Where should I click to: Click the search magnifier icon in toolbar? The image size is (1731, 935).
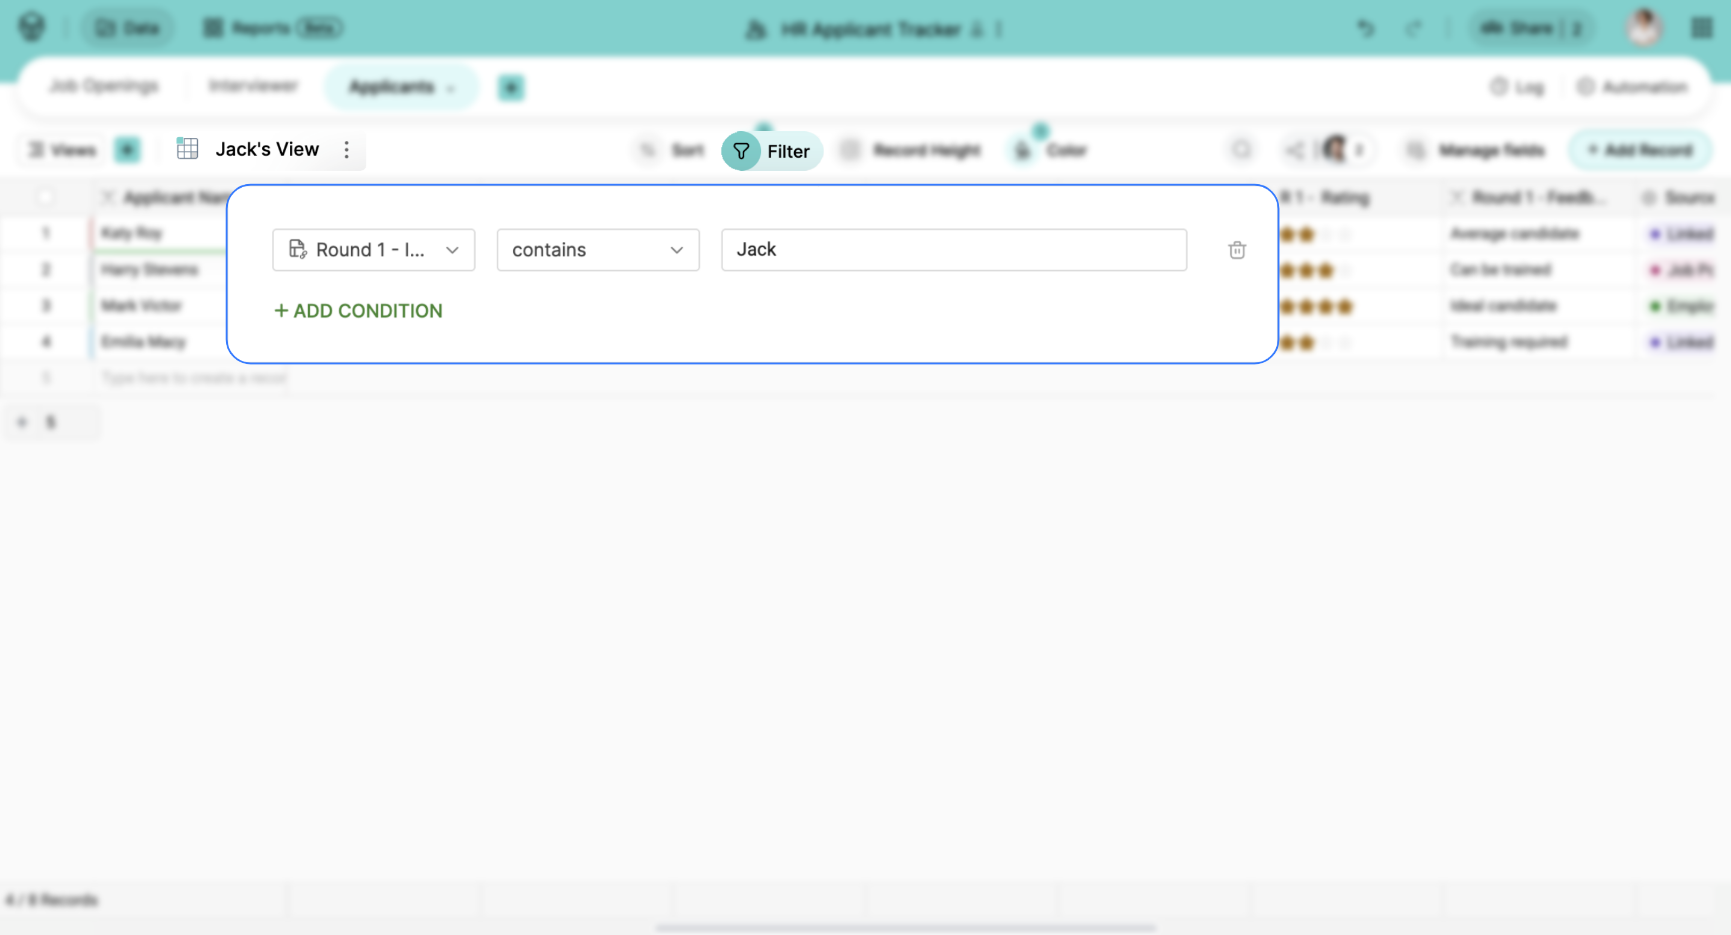pos(1241,150)
